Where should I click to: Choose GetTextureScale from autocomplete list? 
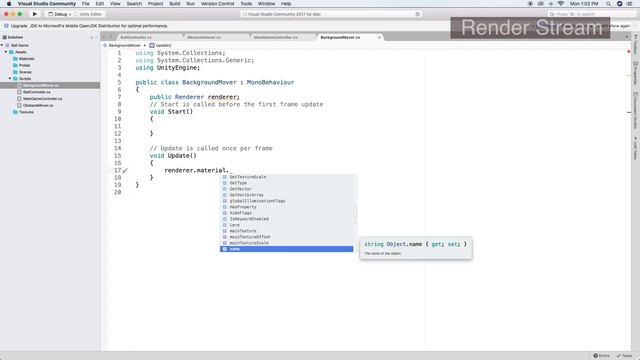pyautogui.click(x=286, y=177)
